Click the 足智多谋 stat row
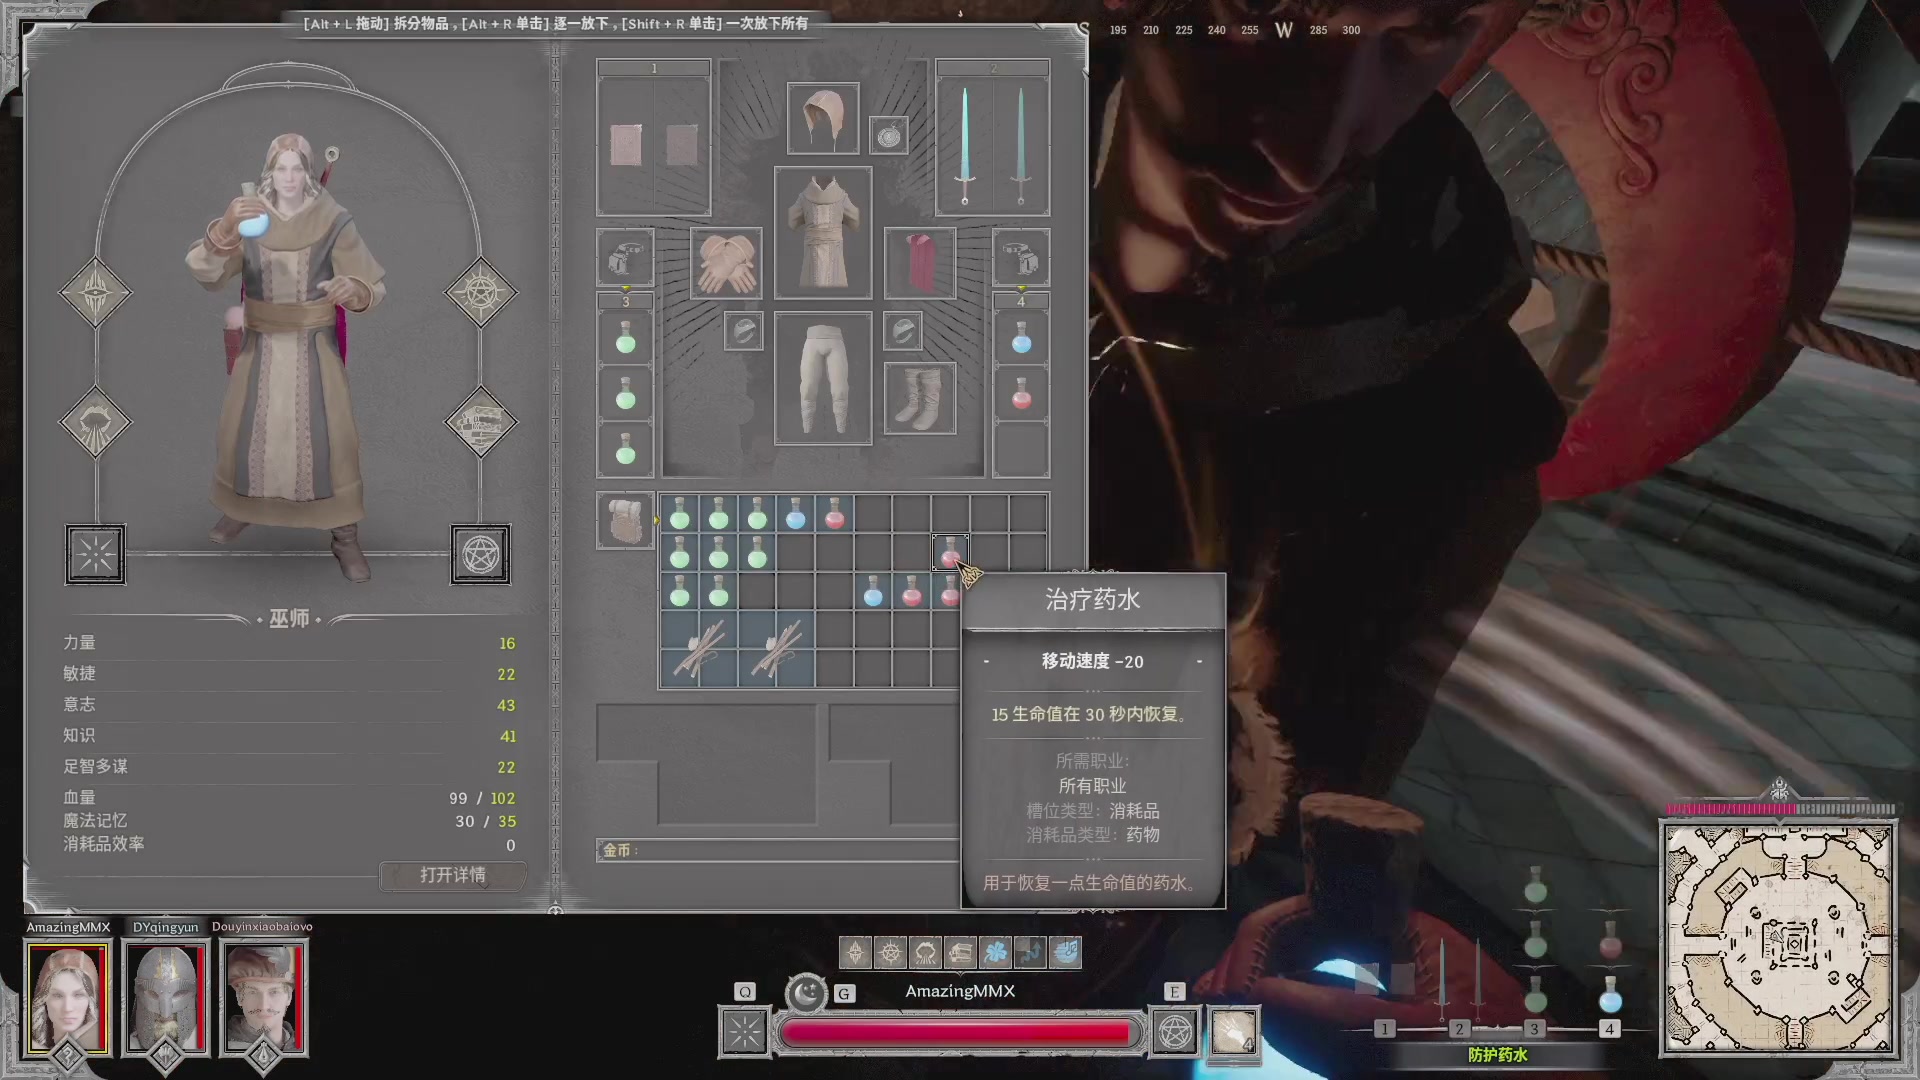This screenshot has width=1920, height=1080. tap(289, 767)
